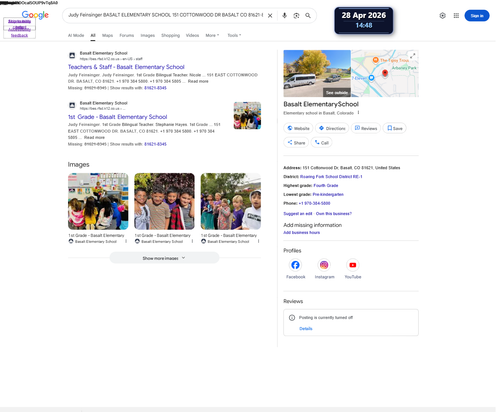Start voice search with microphone icon

(284, 16)
